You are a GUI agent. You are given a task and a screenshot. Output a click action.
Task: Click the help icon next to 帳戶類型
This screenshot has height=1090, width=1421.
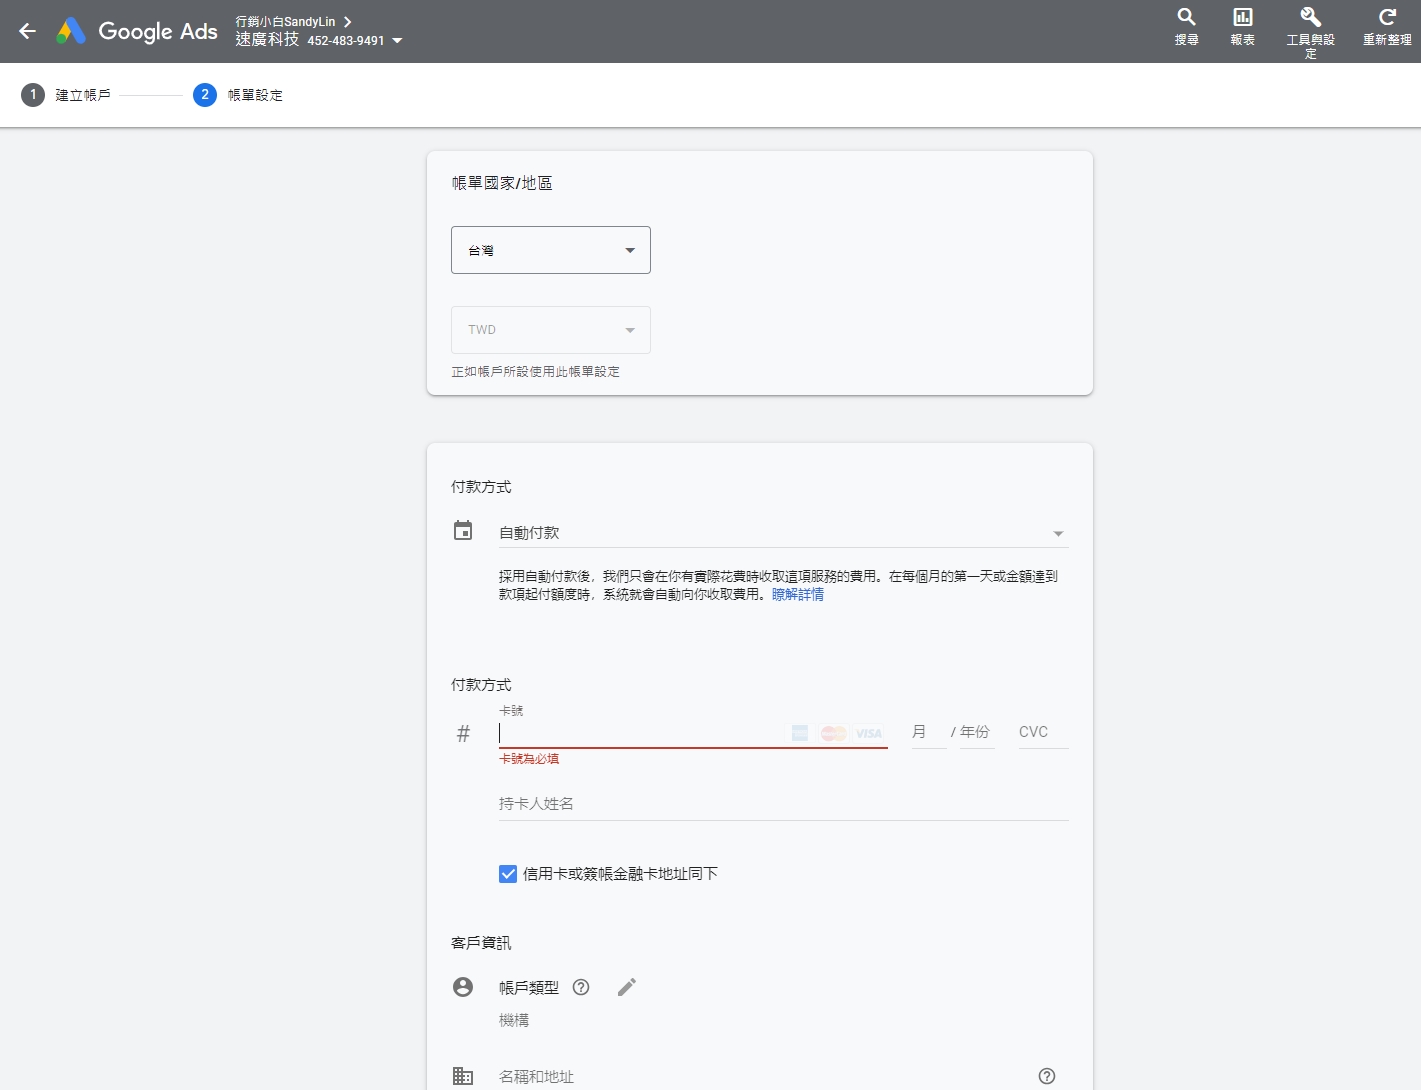[x=581, y=987]
